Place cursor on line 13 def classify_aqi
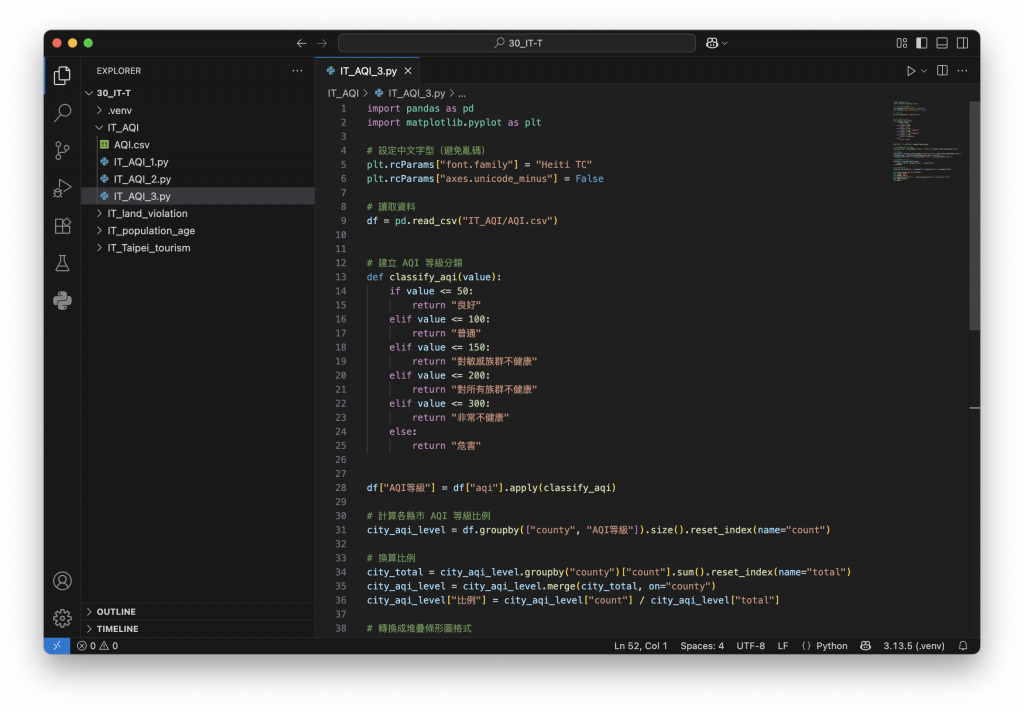 434,277
